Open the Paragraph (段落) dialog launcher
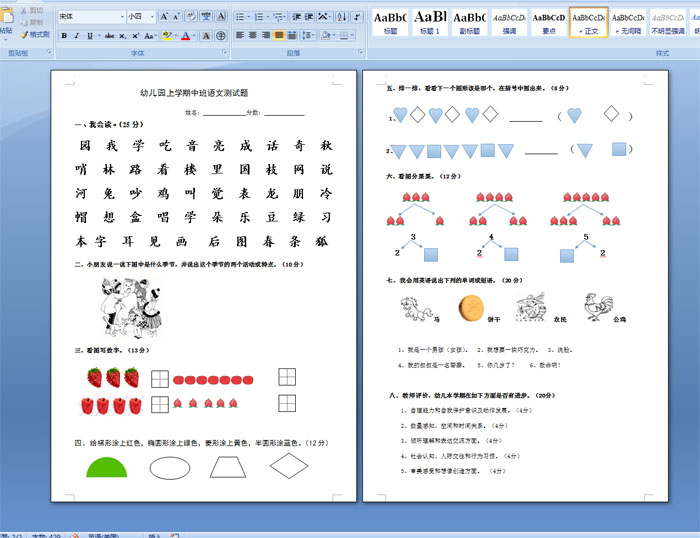The width and height of the screenshot is (700, 538). click(x=360, y=53)
